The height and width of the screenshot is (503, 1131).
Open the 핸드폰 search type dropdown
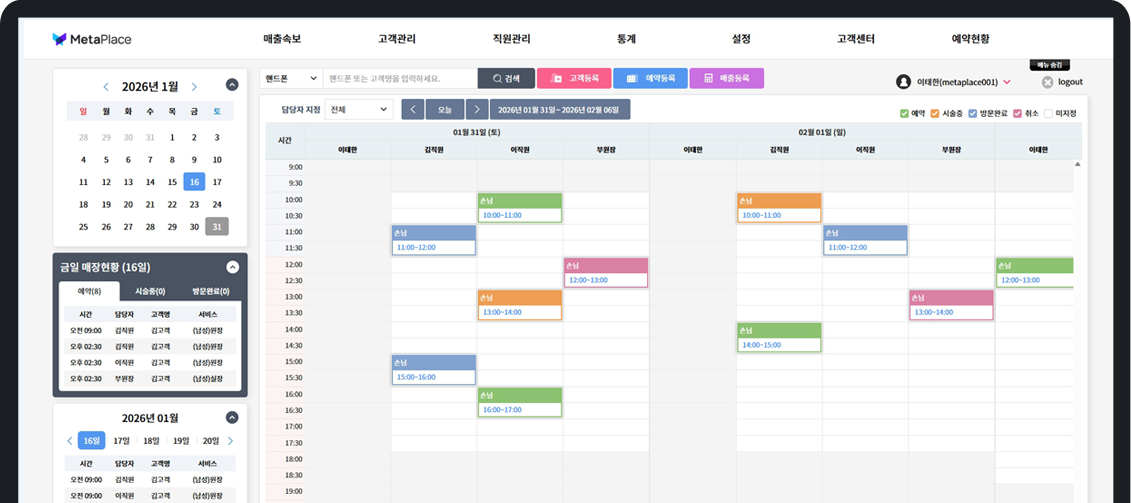pos(290,78)
